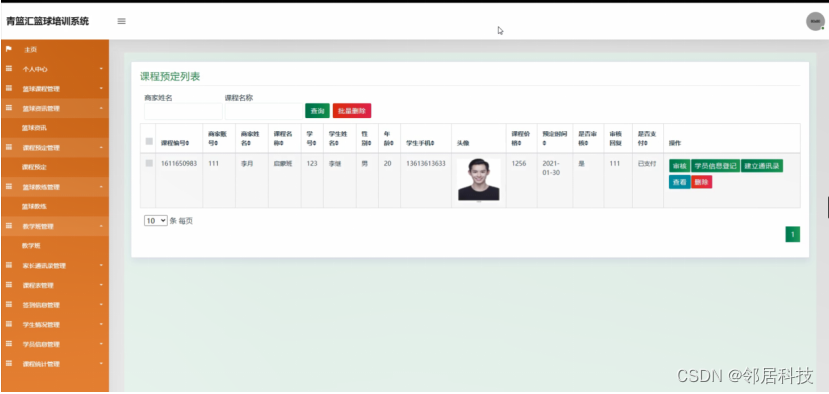Click the blue 查看 button
The image size is (829, 394).
click(679, 182)
